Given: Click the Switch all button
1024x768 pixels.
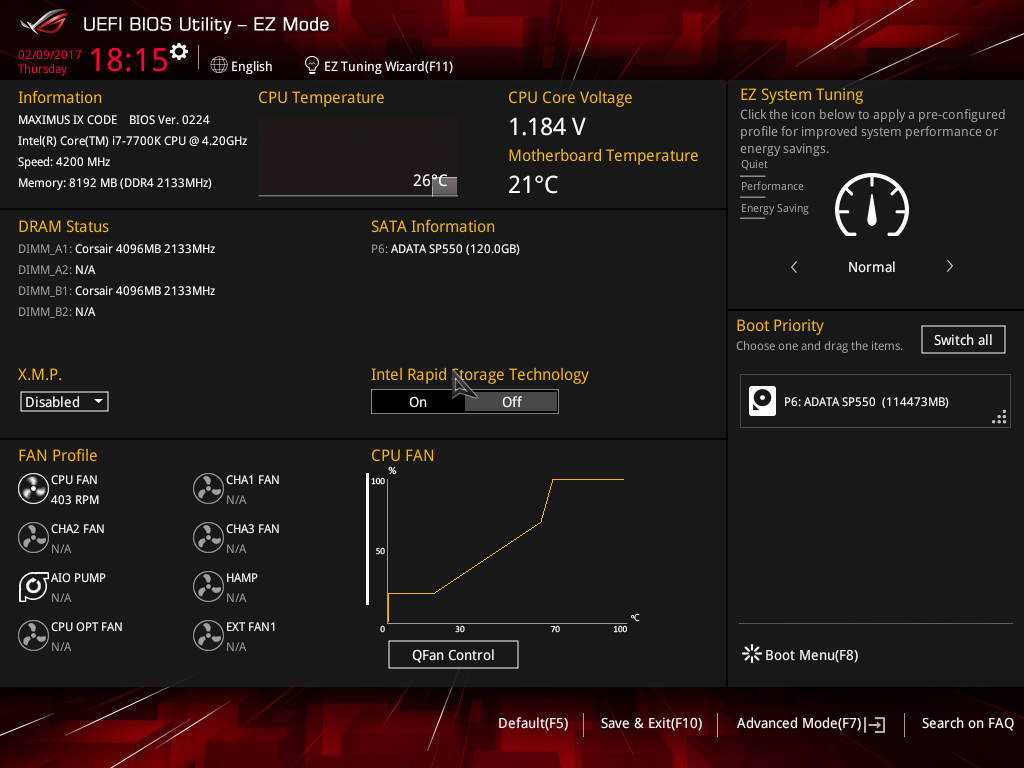Looking at the screenshot, I should tap(962, 340).
